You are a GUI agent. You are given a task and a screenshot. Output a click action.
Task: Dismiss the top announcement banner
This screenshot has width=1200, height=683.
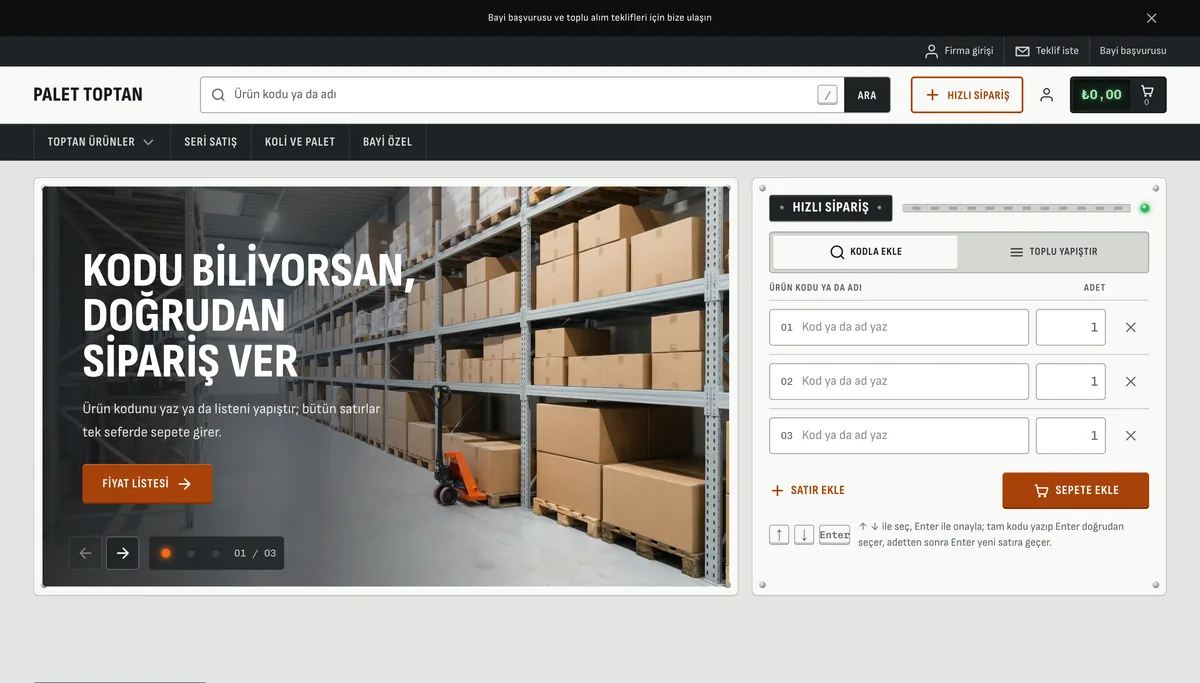click(x=1151, y=18)
